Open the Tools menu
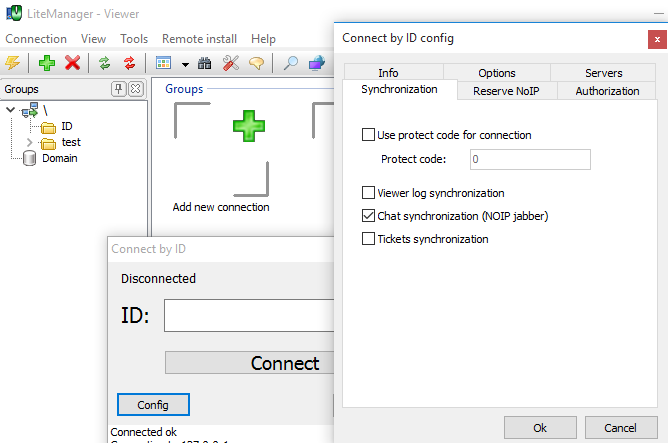This screenshot has height=443, width=668. point(134,39)
